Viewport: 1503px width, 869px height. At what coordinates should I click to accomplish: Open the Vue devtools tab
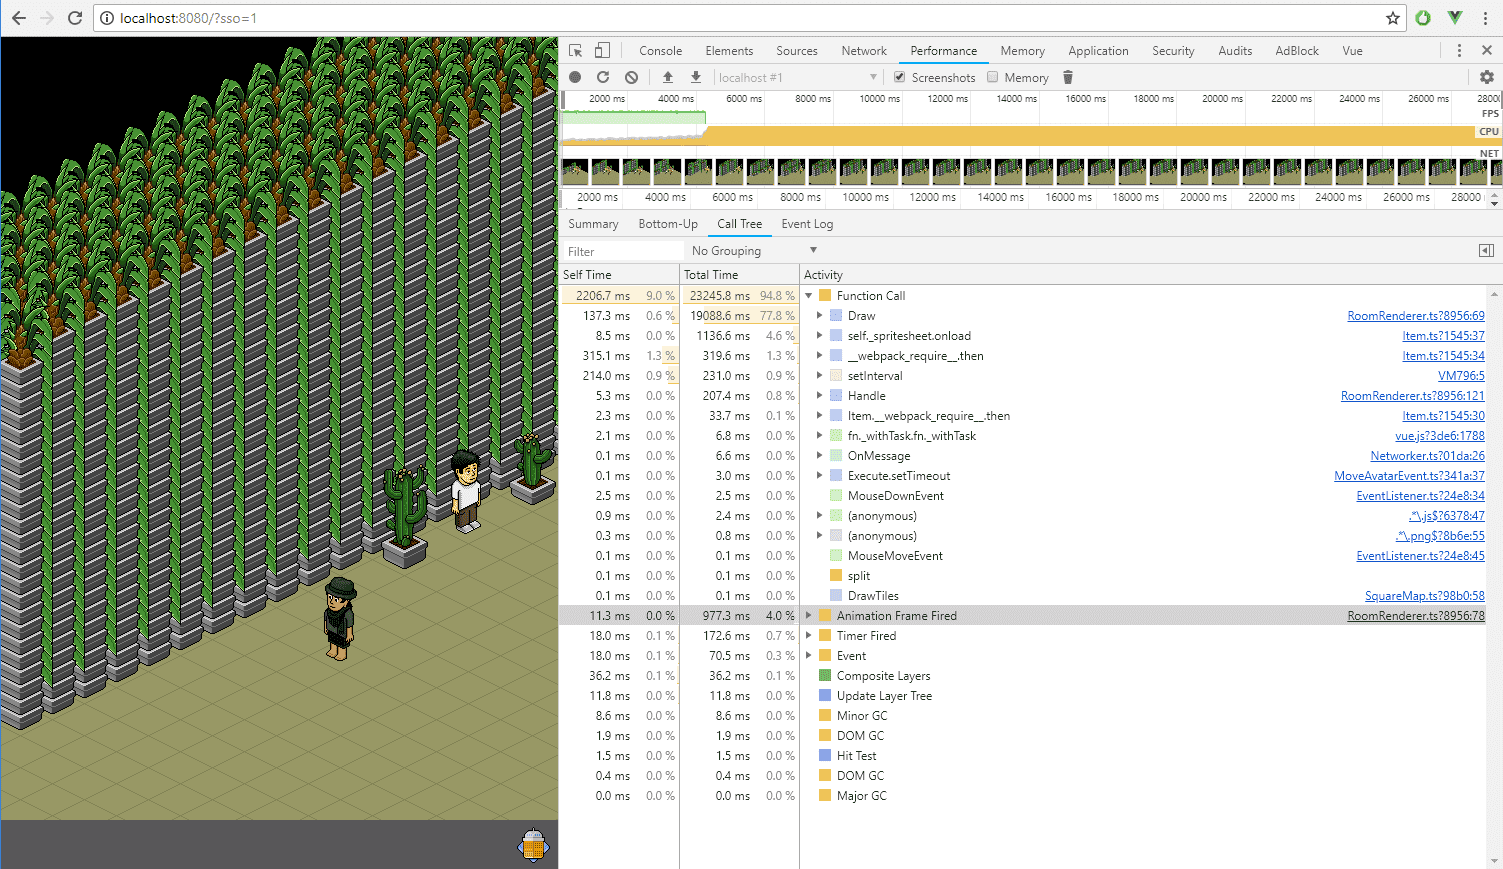1352,51
